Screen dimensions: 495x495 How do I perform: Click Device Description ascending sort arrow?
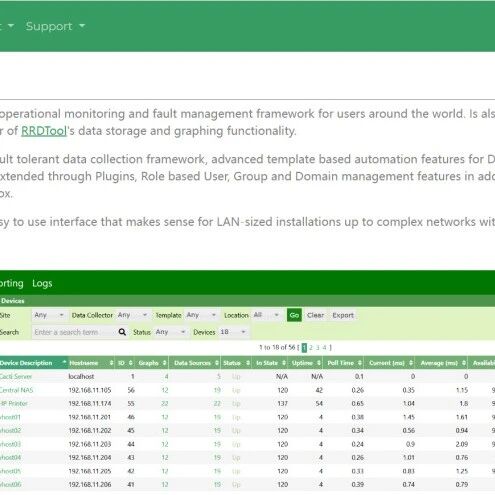point(64,362)
